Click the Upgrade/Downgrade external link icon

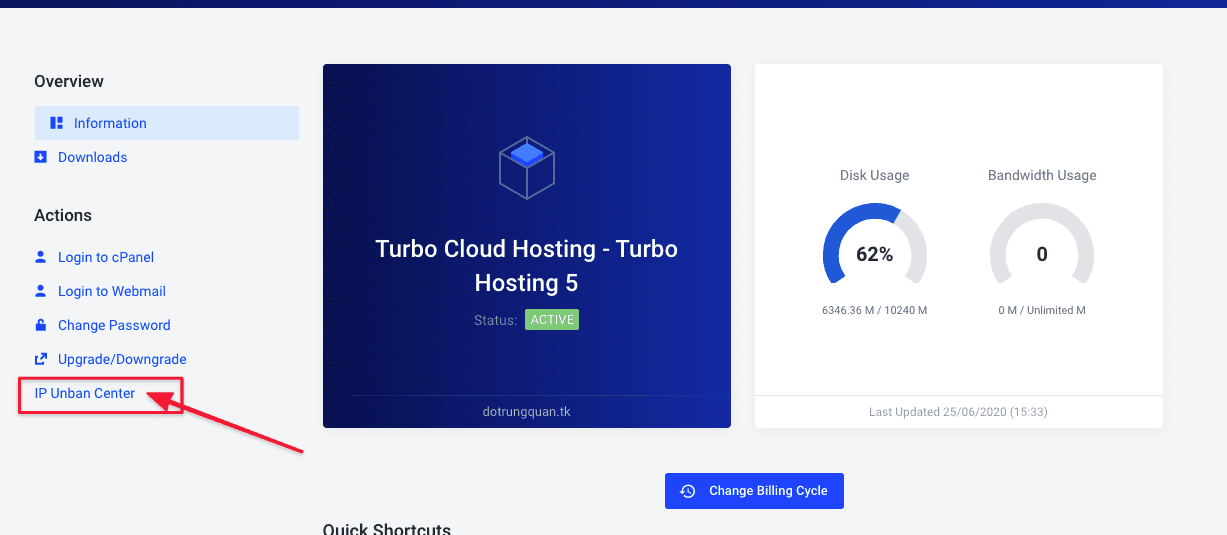click(x=41, y=359)
